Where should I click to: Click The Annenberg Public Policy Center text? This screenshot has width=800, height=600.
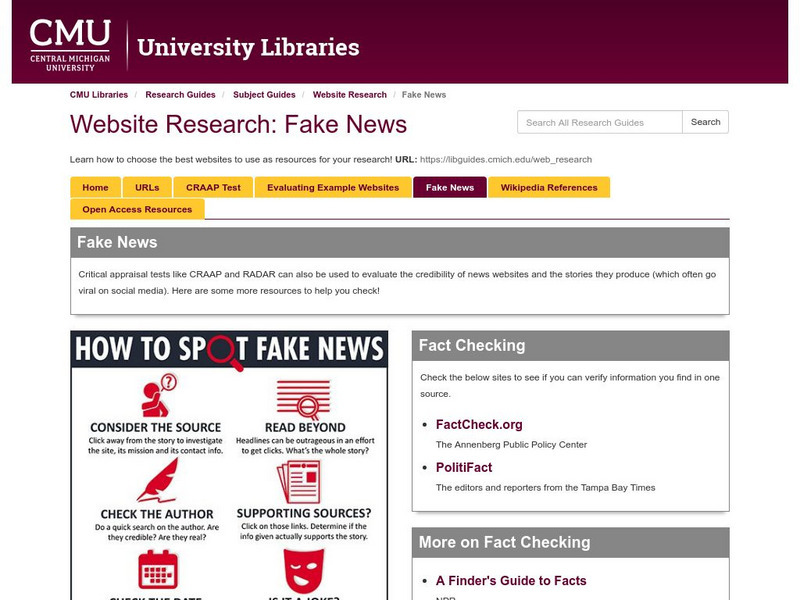(511, 444)
